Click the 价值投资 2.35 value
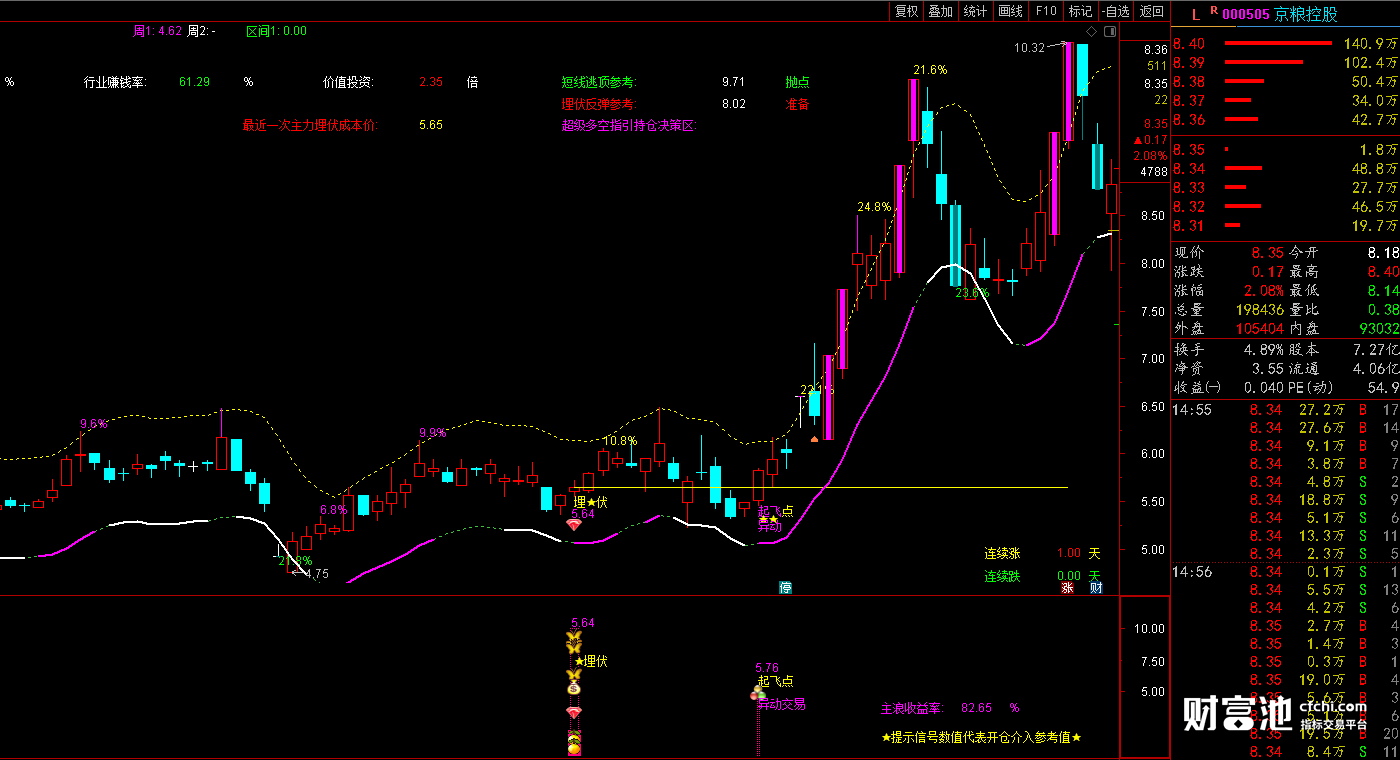This screenshot has height=760, width=1400. tap(431, 82)
